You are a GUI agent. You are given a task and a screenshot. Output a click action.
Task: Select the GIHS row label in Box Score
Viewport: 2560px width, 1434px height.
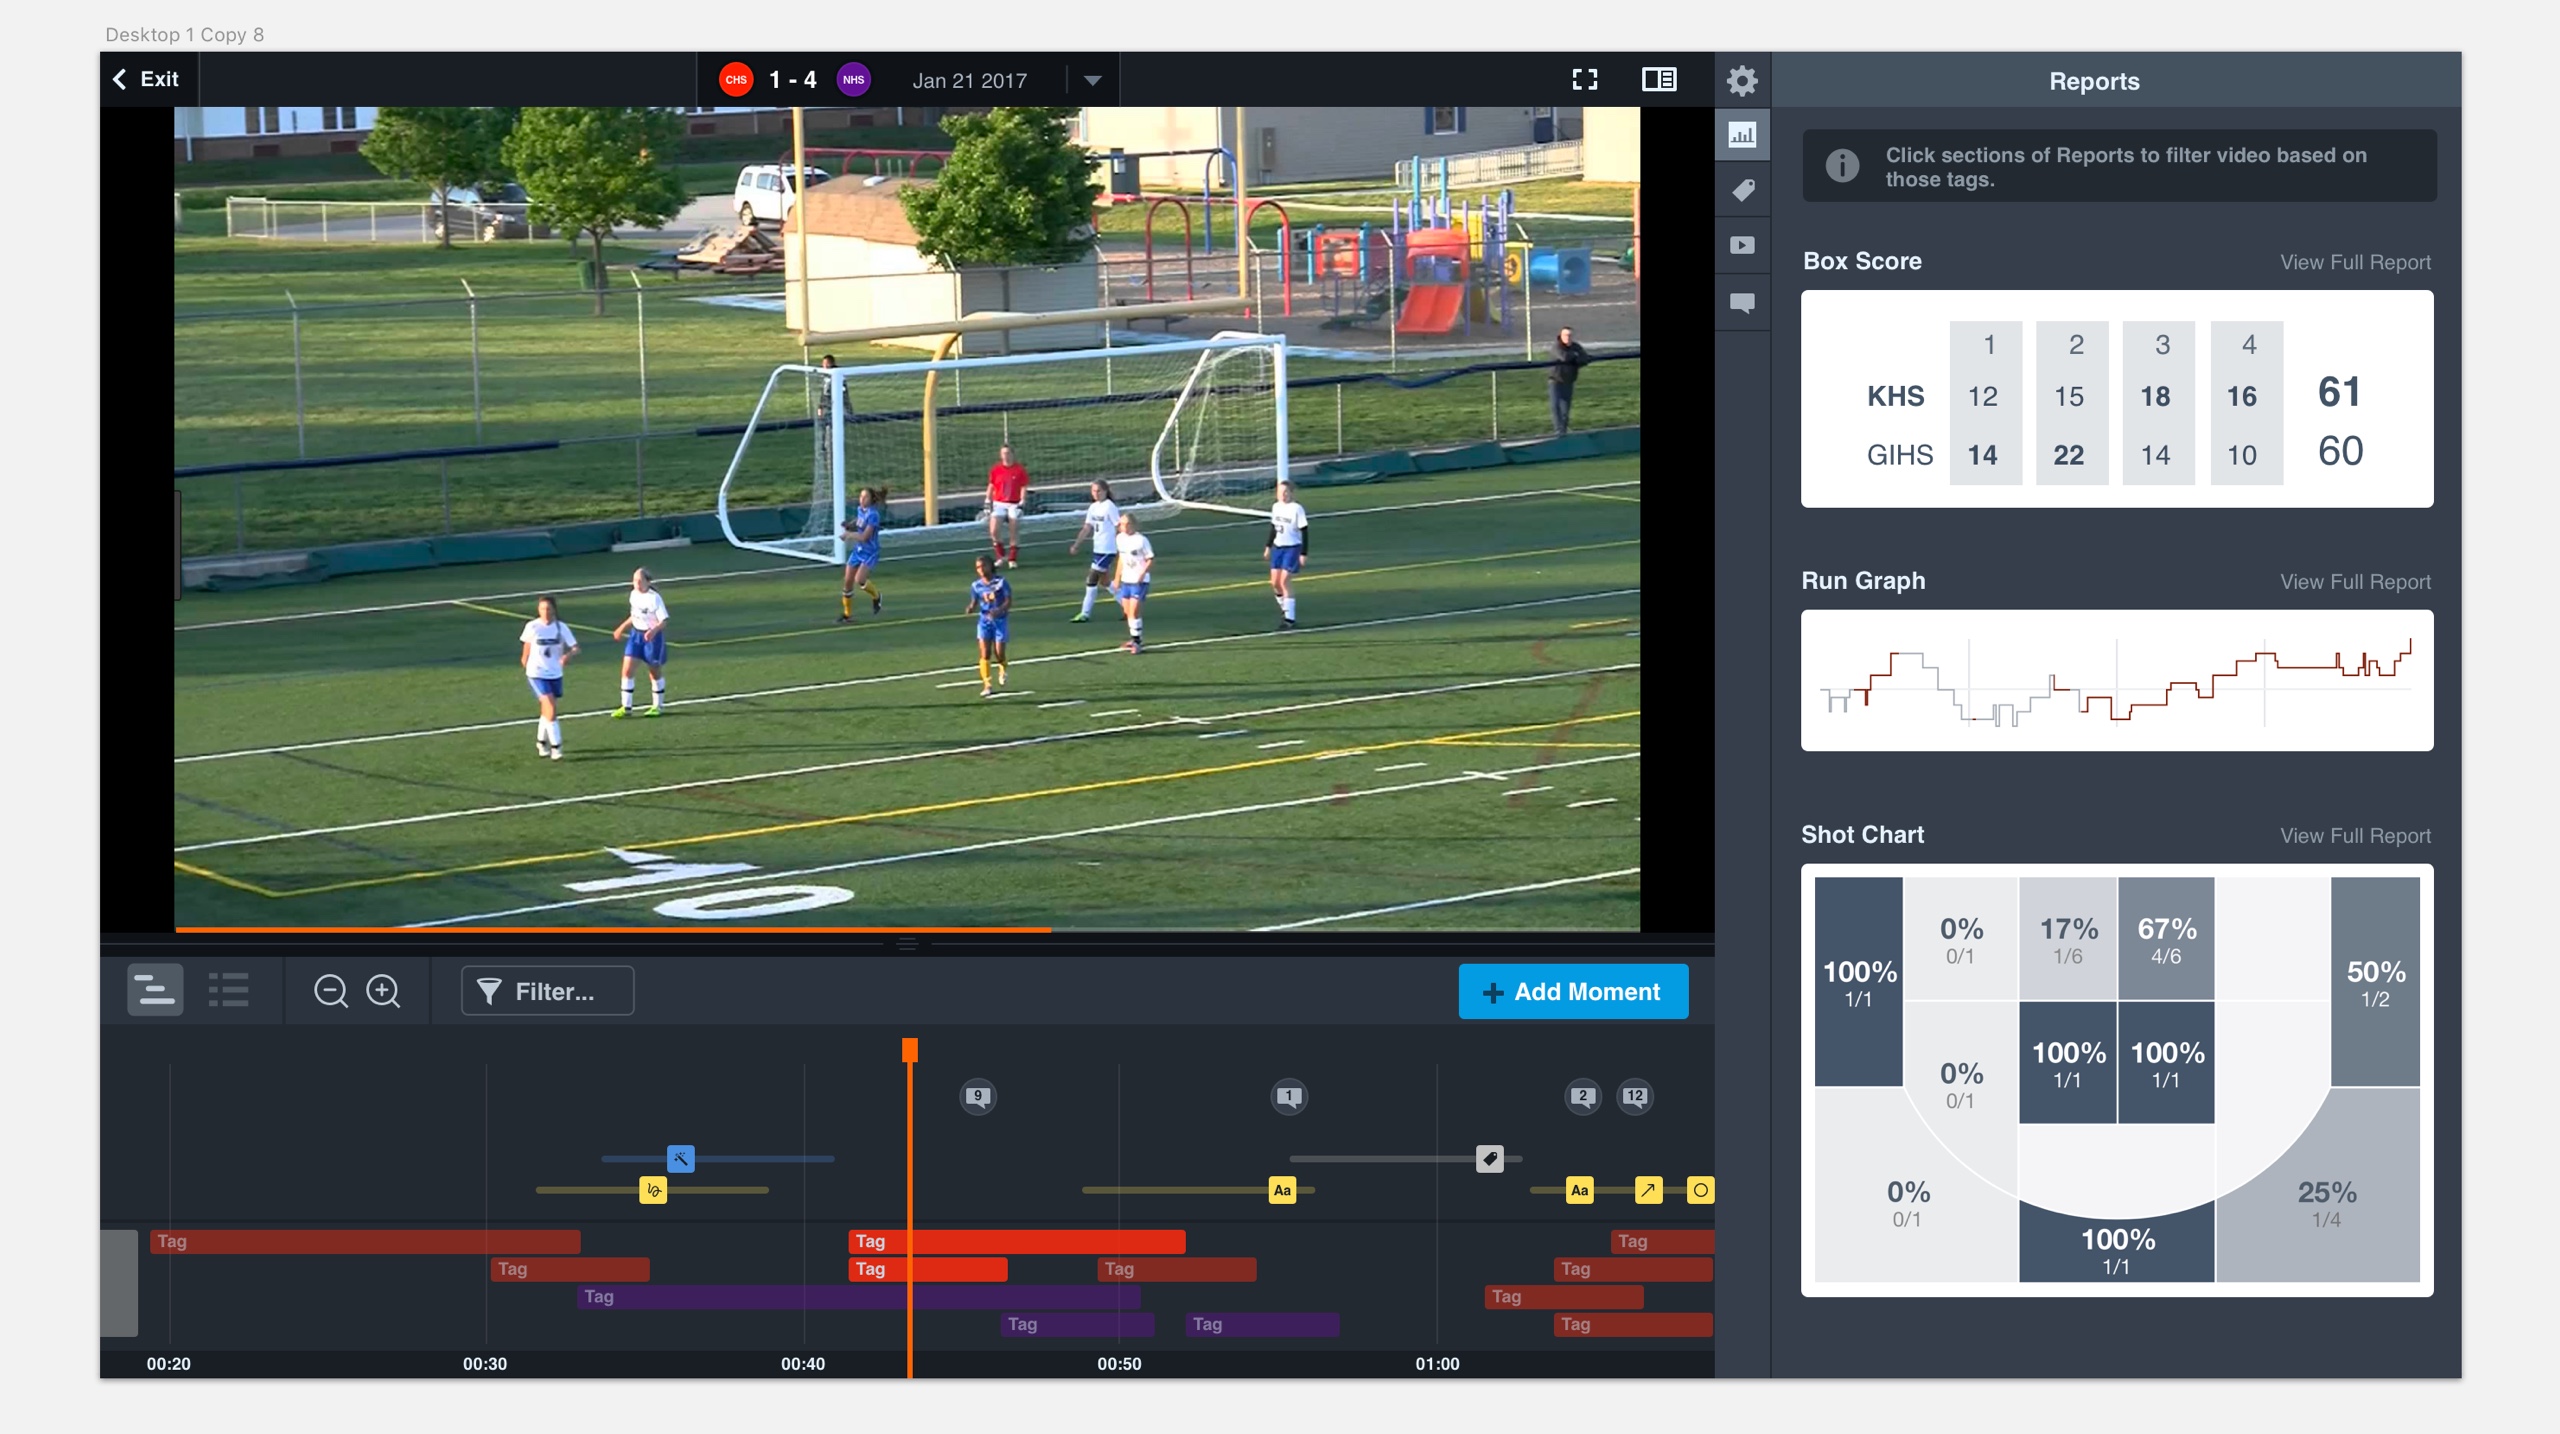pos(1900,456)
